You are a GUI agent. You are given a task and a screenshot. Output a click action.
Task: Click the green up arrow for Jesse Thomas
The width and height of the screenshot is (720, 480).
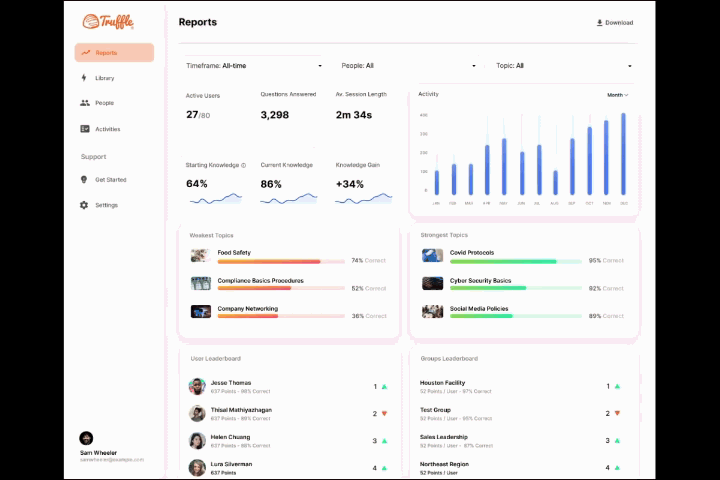[384, 386]
